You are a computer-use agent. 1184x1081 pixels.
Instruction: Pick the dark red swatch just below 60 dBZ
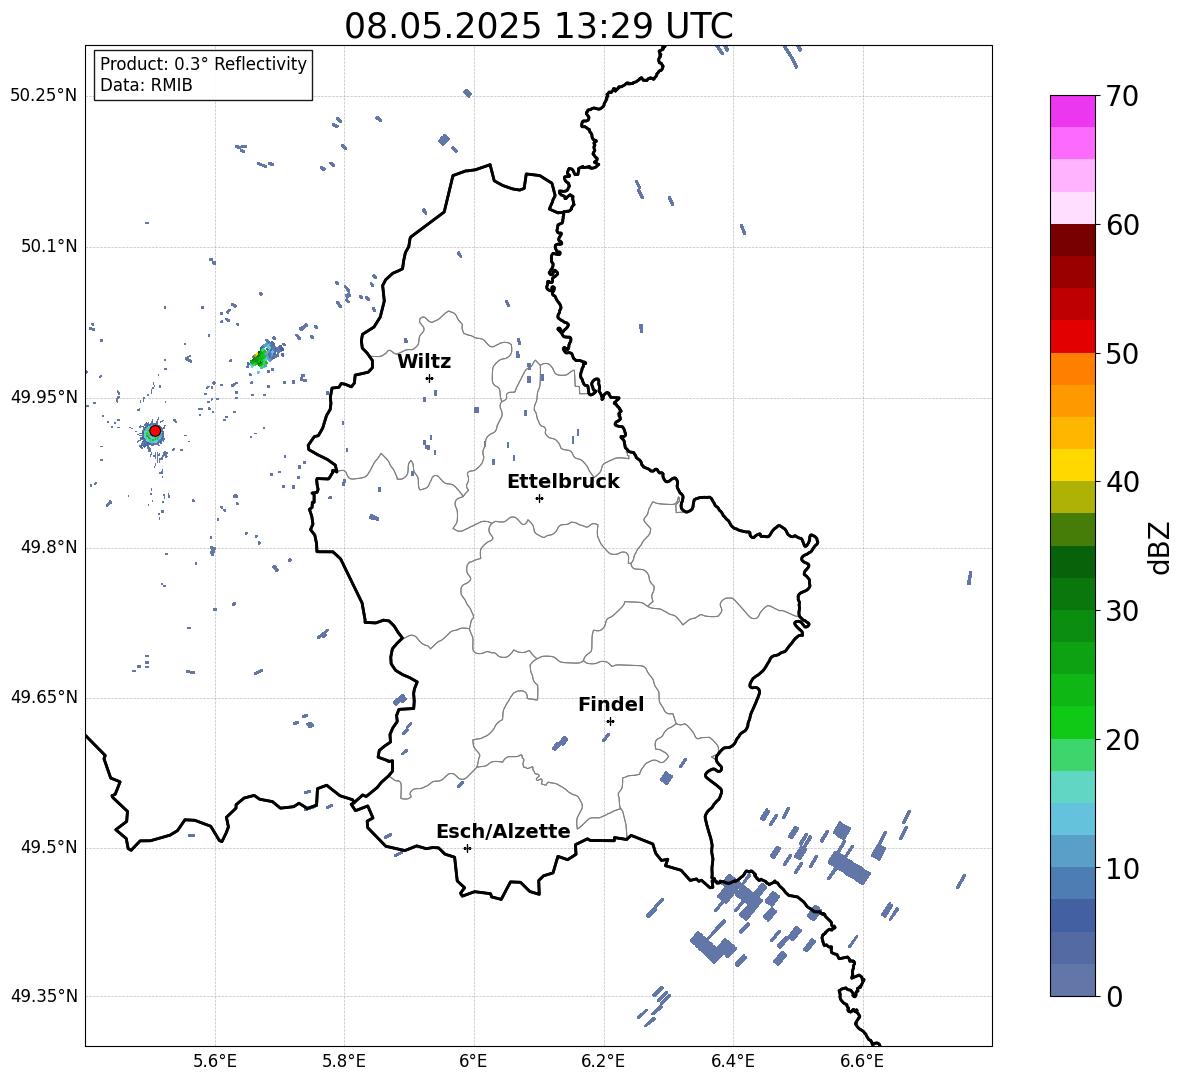(x=1072, y=240)
